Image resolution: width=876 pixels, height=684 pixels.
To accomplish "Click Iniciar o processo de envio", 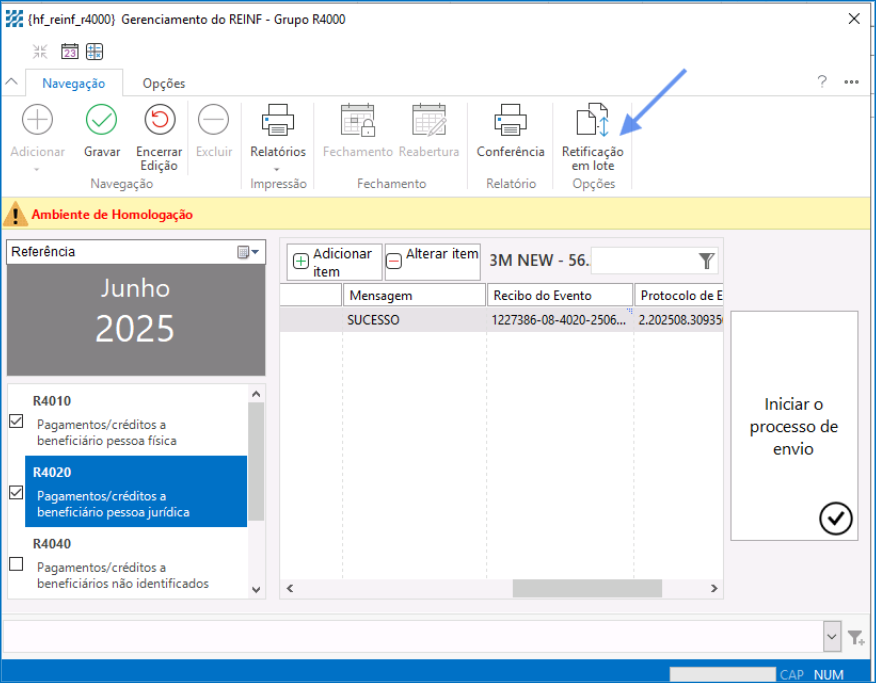I will coord(794,426).
